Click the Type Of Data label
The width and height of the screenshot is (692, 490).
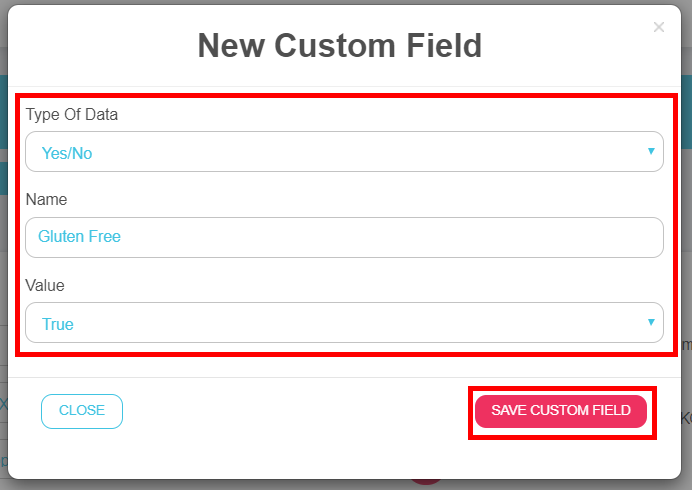(72, 114)
